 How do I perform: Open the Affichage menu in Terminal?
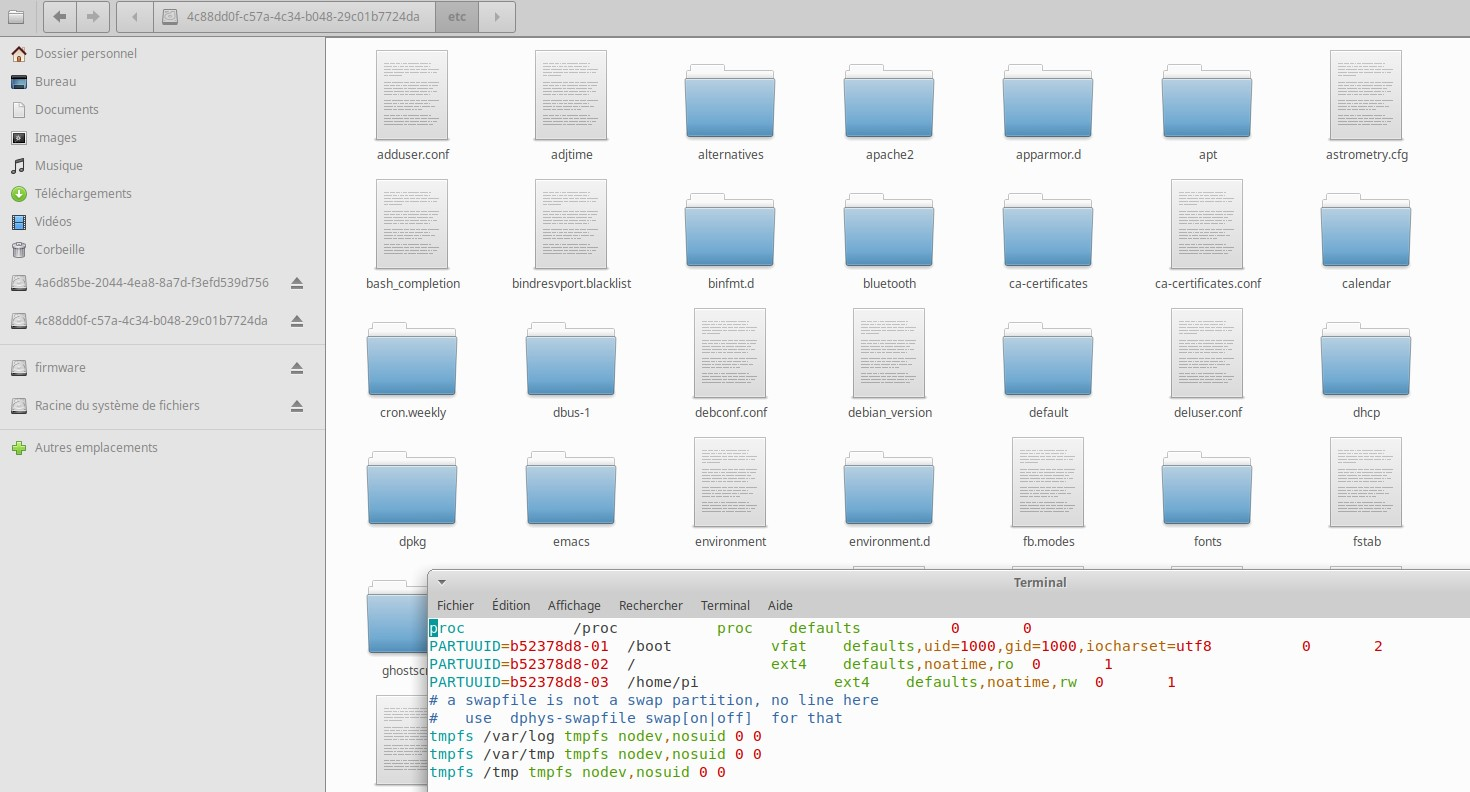pyautogui.click(x=574, y=605)
